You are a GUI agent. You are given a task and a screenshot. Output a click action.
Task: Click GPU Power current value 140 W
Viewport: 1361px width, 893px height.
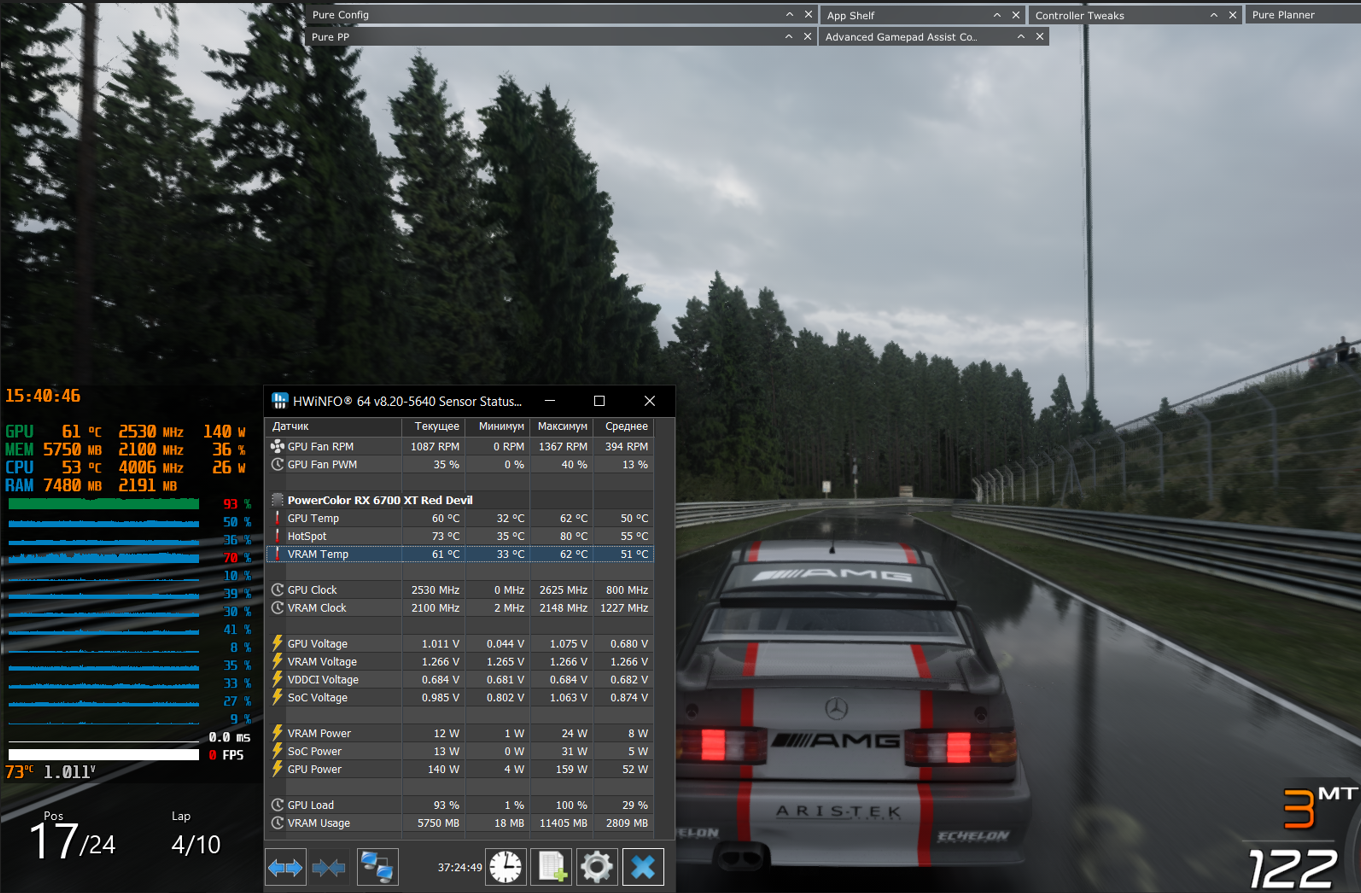coord(442,769)
